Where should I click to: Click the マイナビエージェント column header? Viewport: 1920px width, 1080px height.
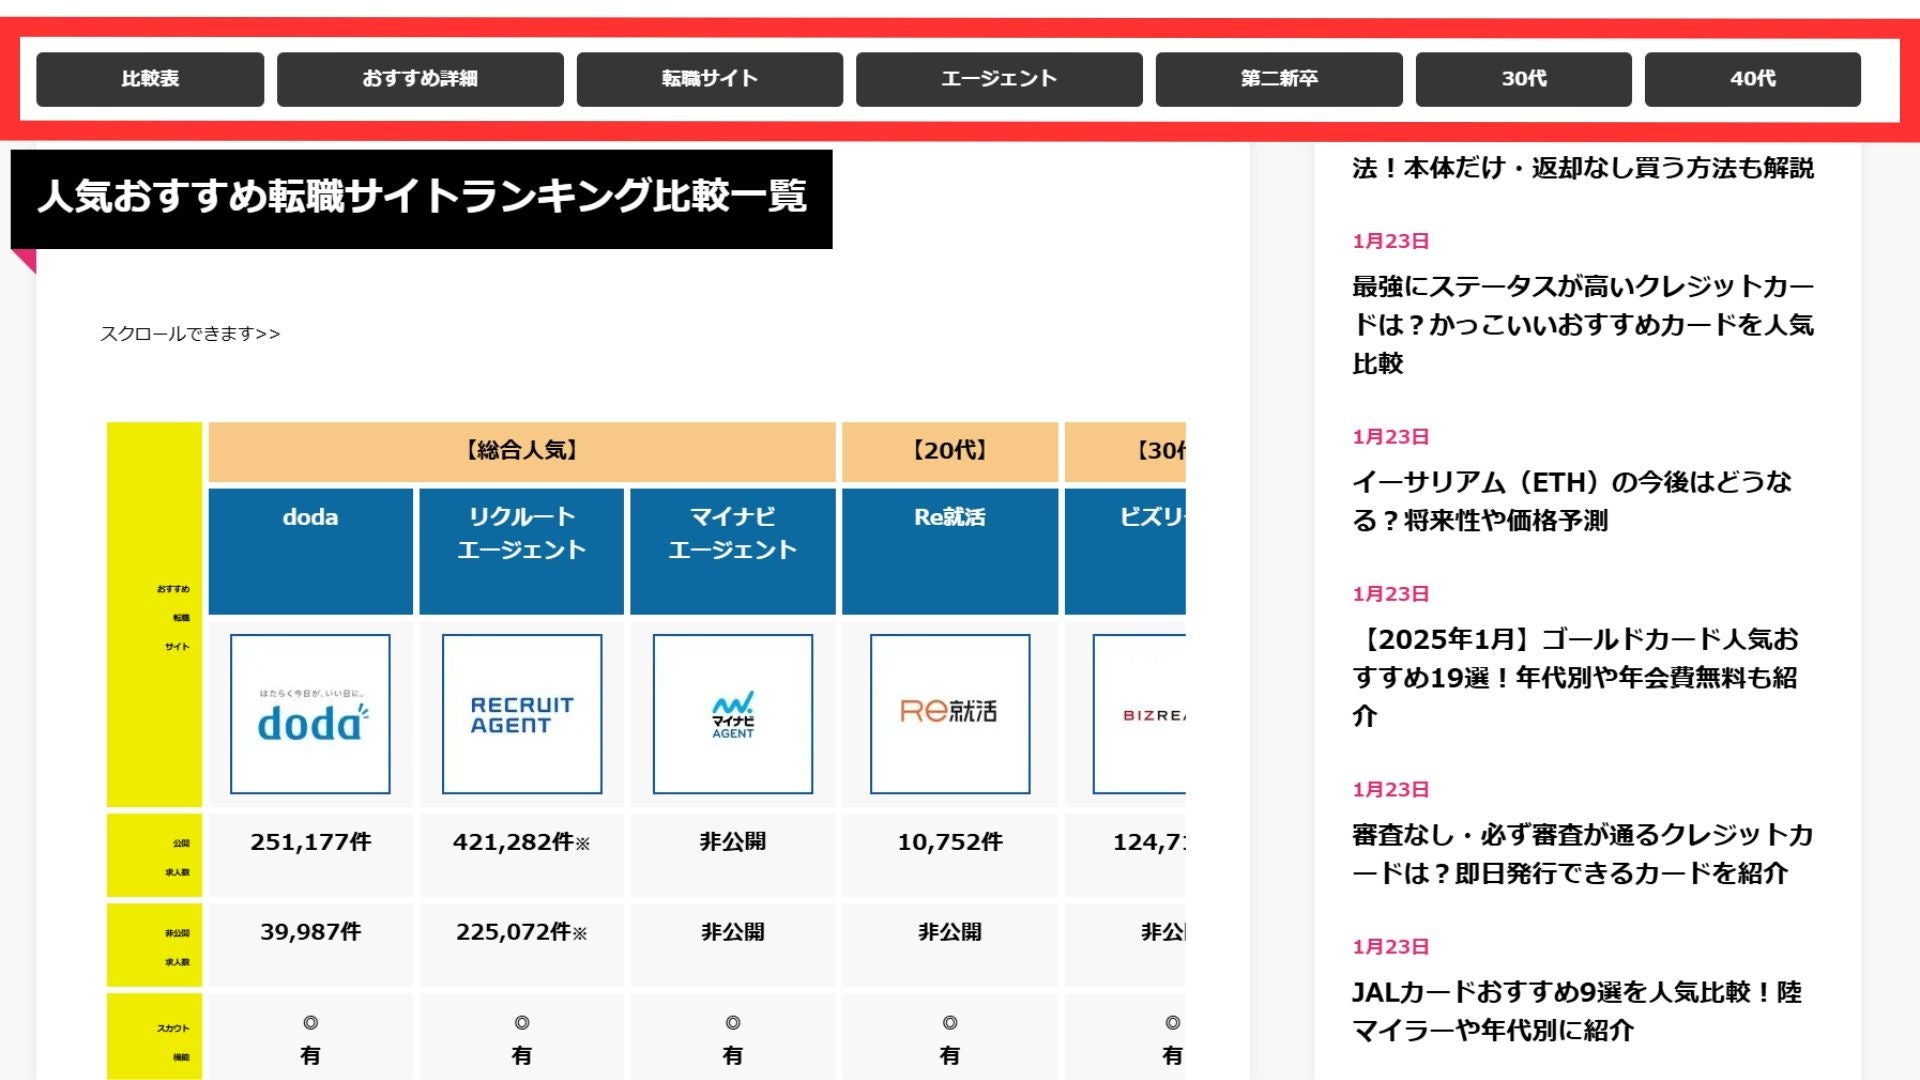(x=732, y=533)
